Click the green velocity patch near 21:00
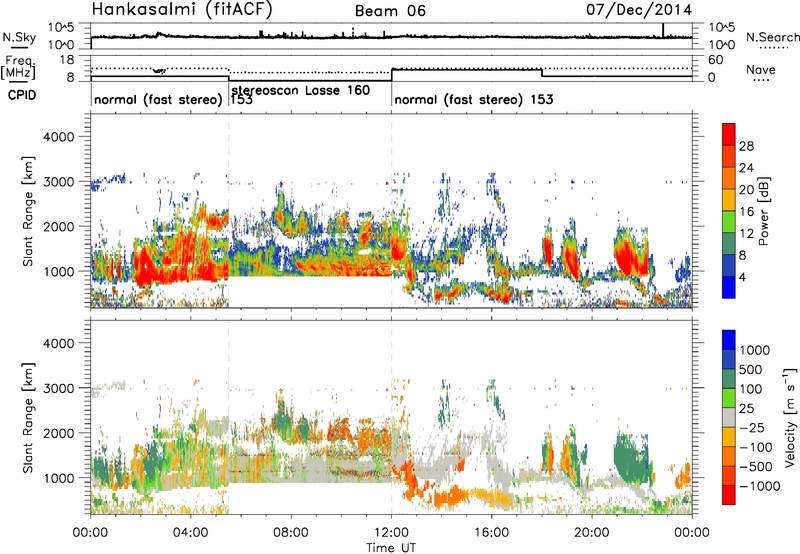 coord(630,457)
